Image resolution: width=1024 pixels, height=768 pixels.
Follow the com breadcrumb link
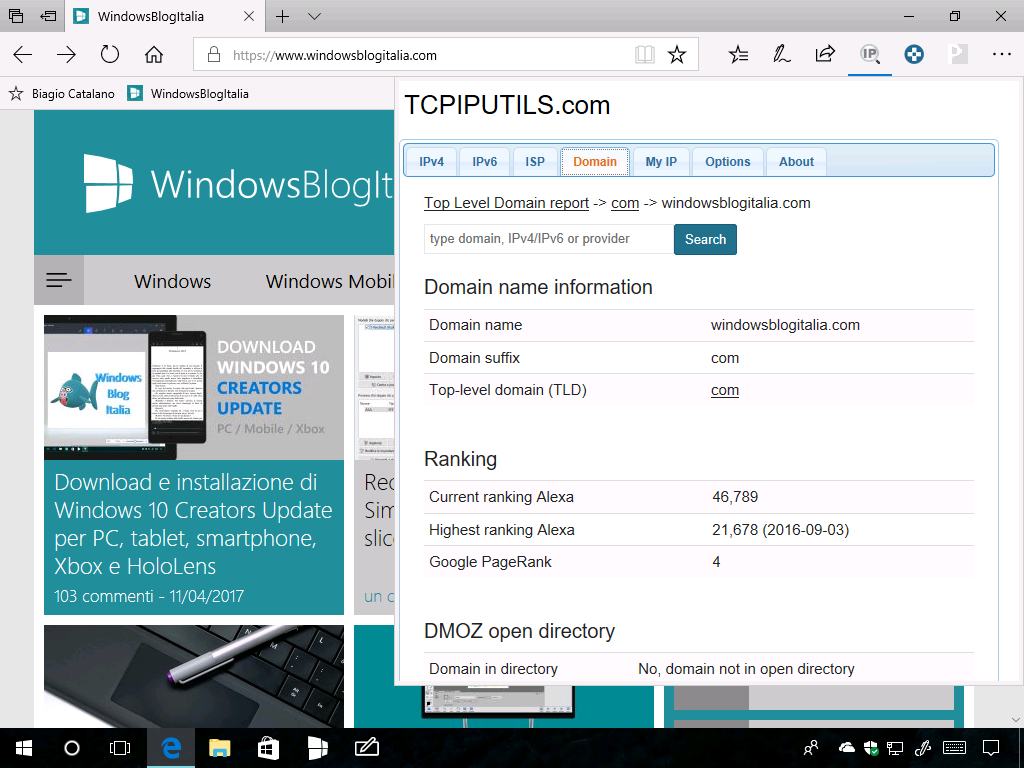pyautogui.click(x=625, y=203)
